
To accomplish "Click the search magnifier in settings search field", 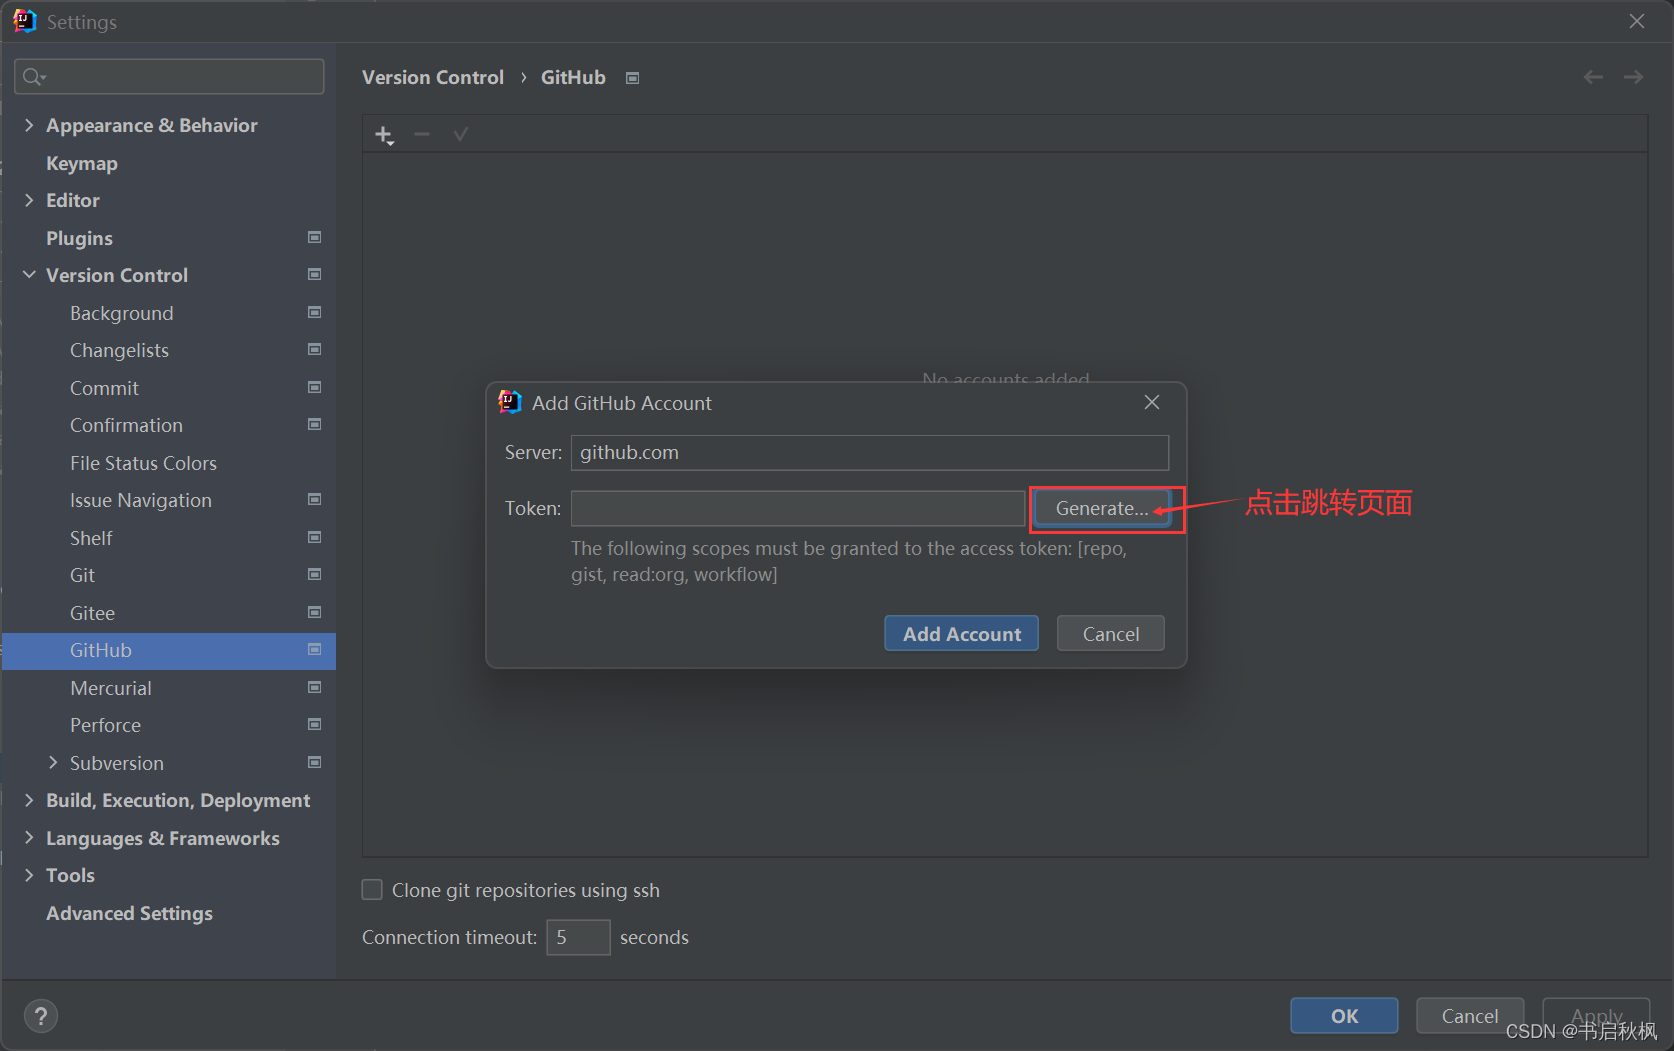I will click(33, 76).
